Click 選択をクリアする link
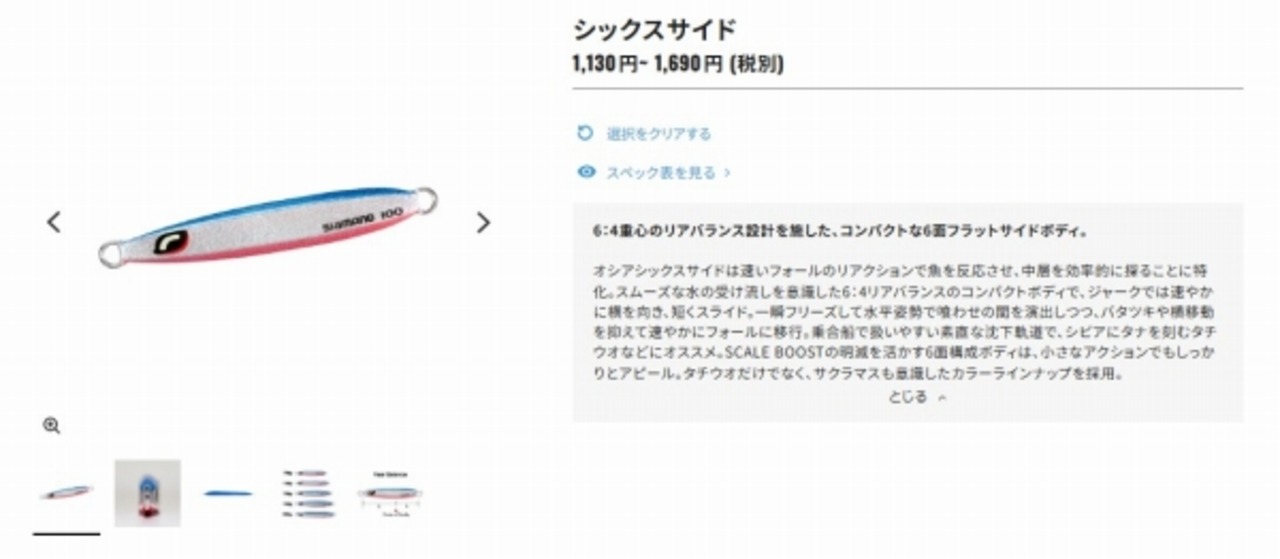Image resolution: width=1280 pixels, height=559 pixels. [659, 133]
